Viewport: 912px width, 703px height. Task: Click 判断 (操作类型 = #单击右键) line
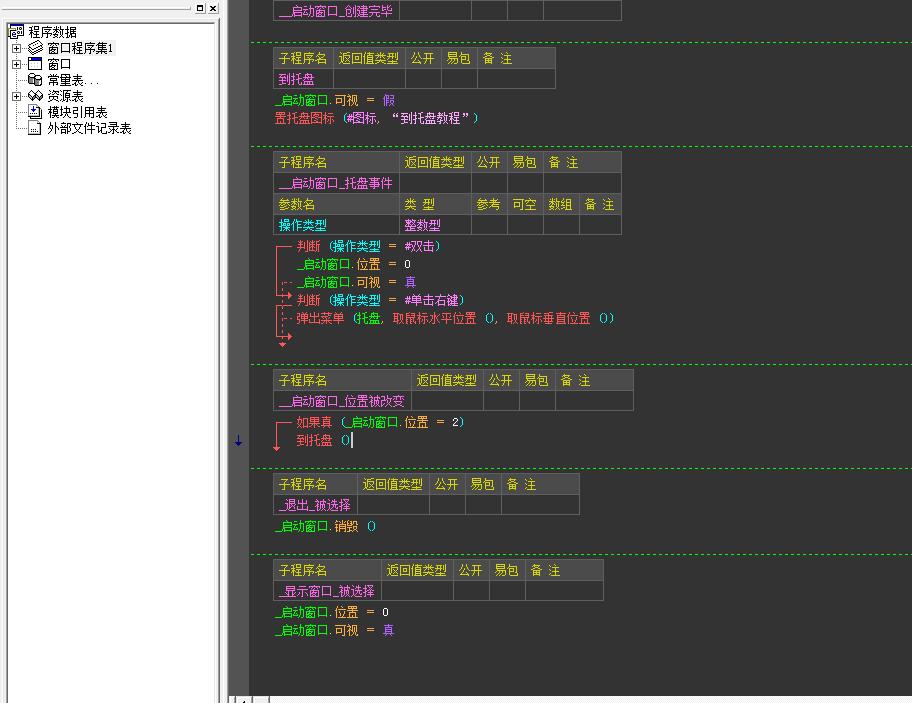[x=380, y=300]
